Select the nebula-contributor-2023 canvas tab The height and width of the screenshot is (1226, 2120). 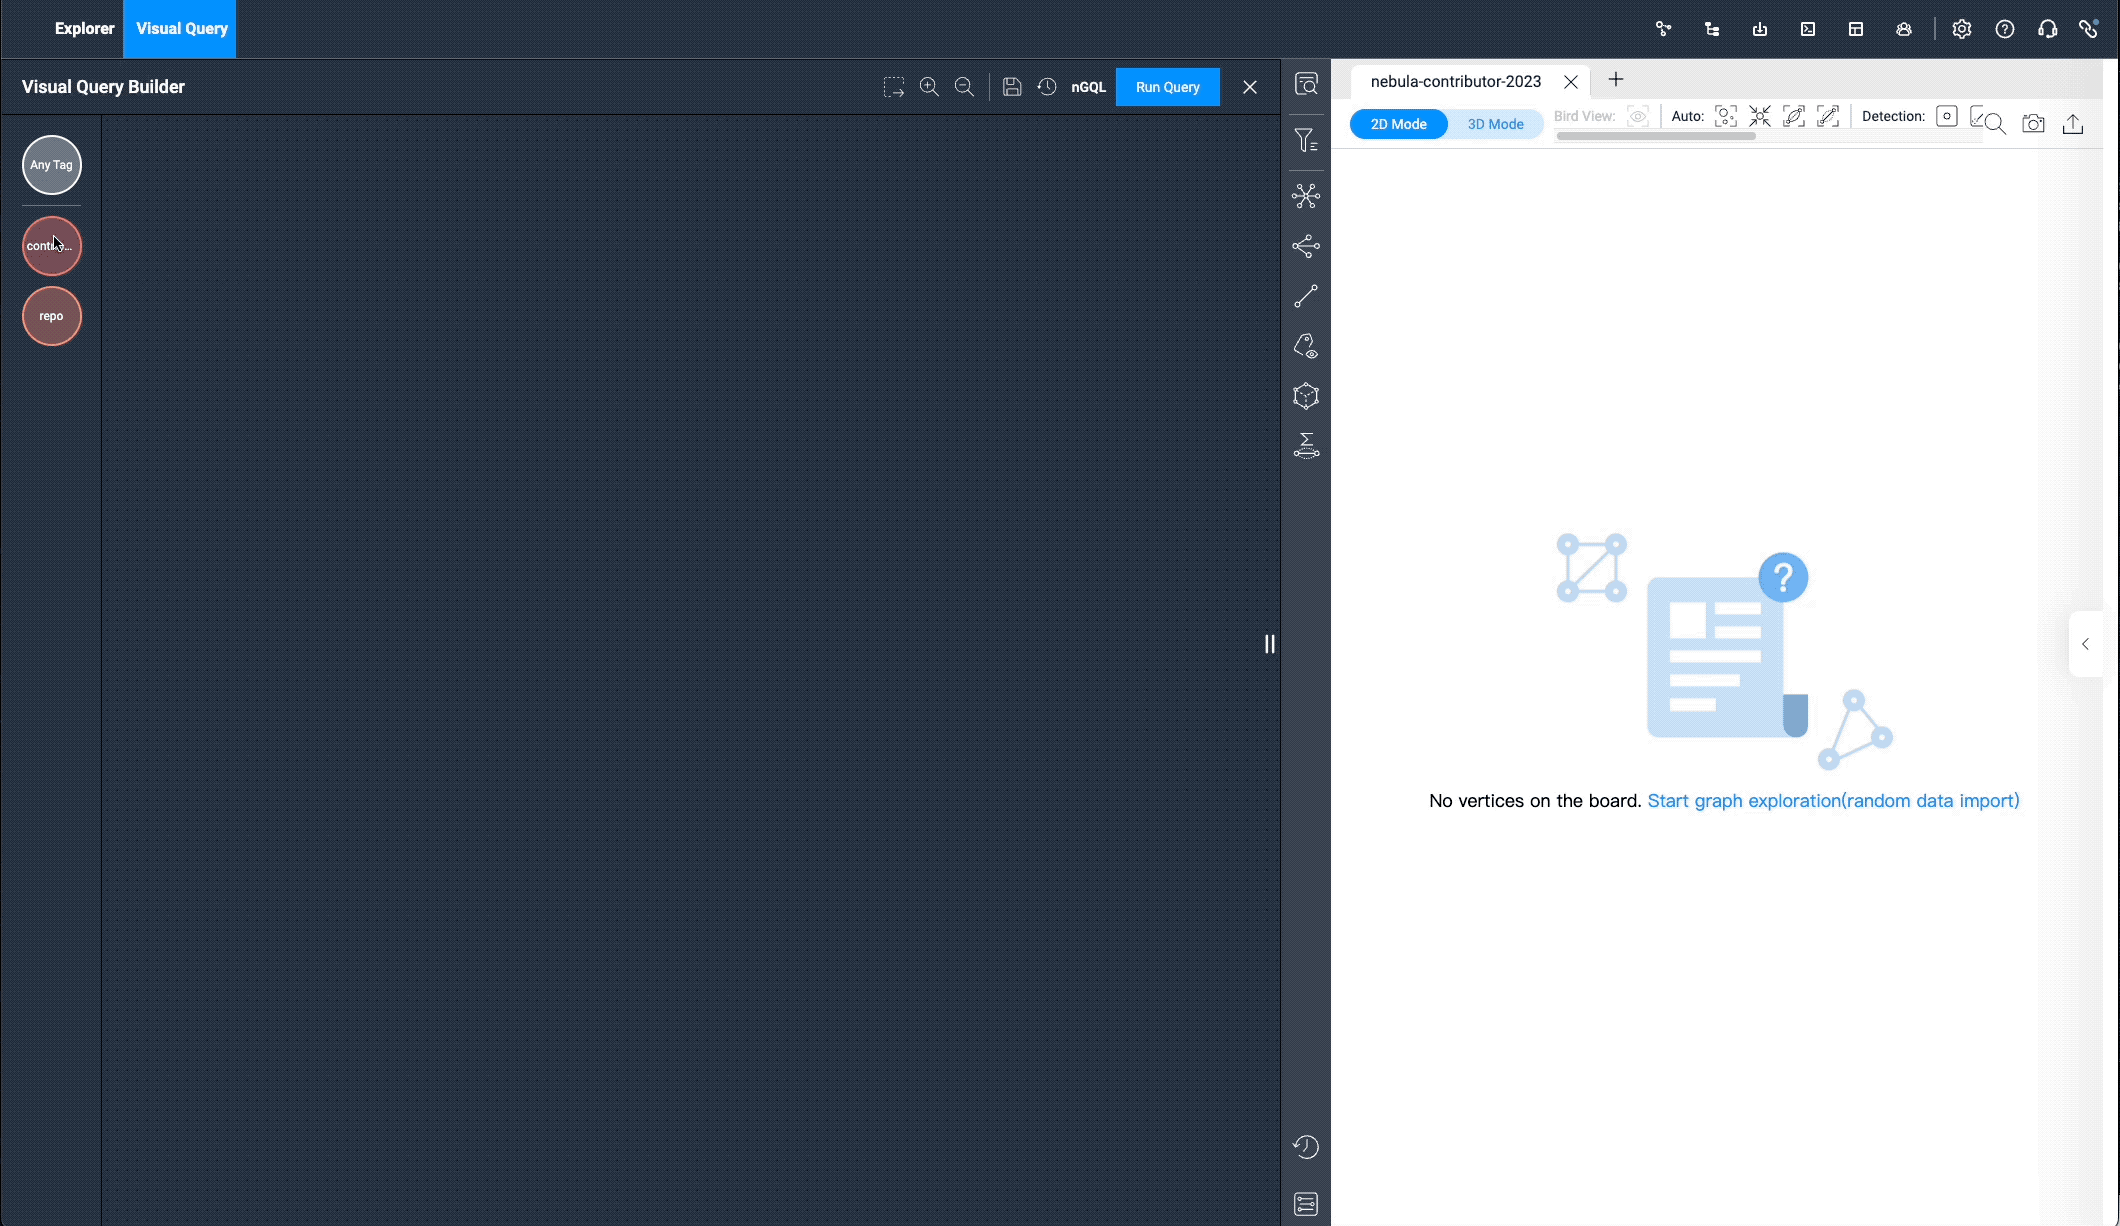coord(1455,81)
